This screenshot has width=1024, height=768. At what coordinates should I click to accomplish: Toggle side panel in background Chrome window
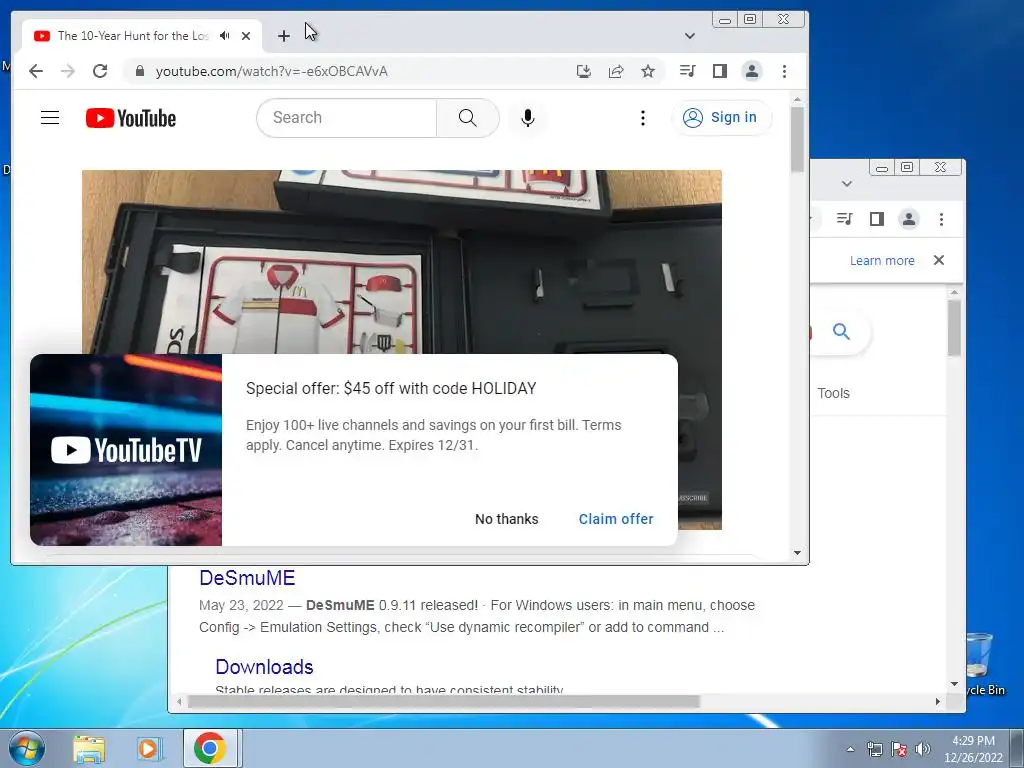(x=876, y=219)
